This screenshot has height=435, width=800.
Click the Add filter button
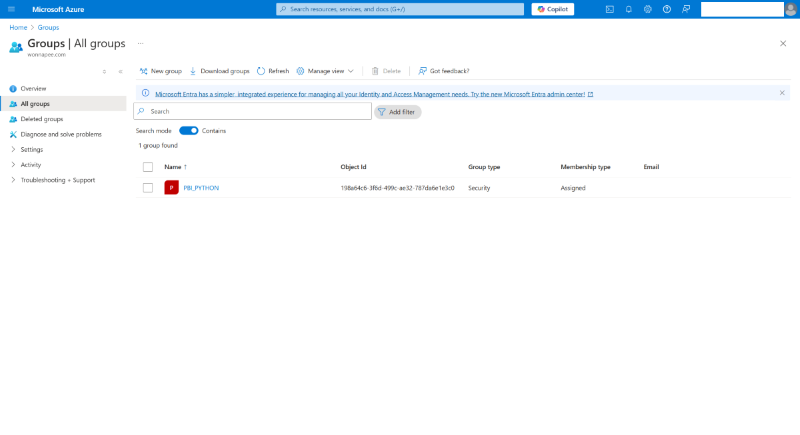click(x=398, y=112)
